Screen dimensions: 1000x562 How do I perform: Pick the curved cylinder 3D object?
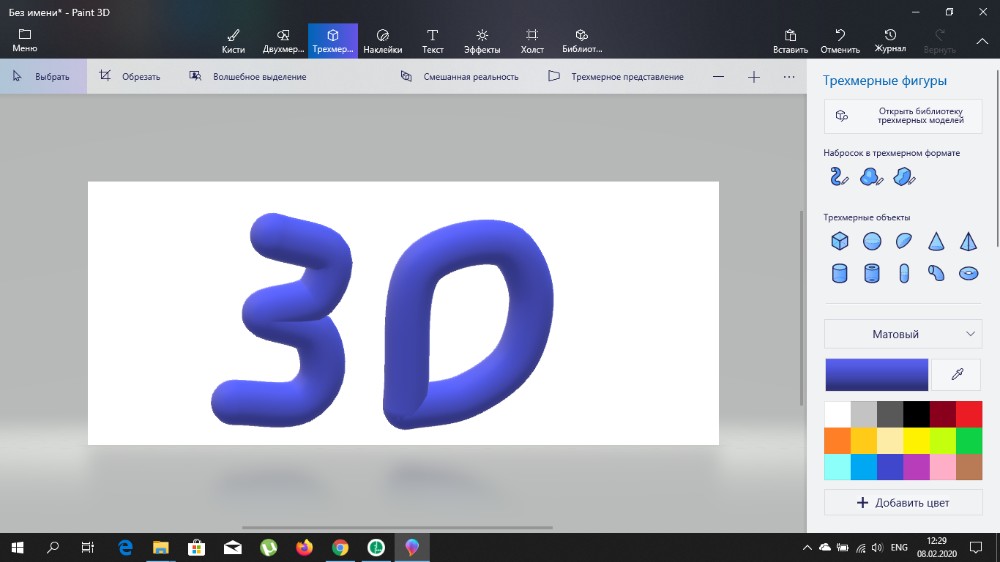(936, 274)
